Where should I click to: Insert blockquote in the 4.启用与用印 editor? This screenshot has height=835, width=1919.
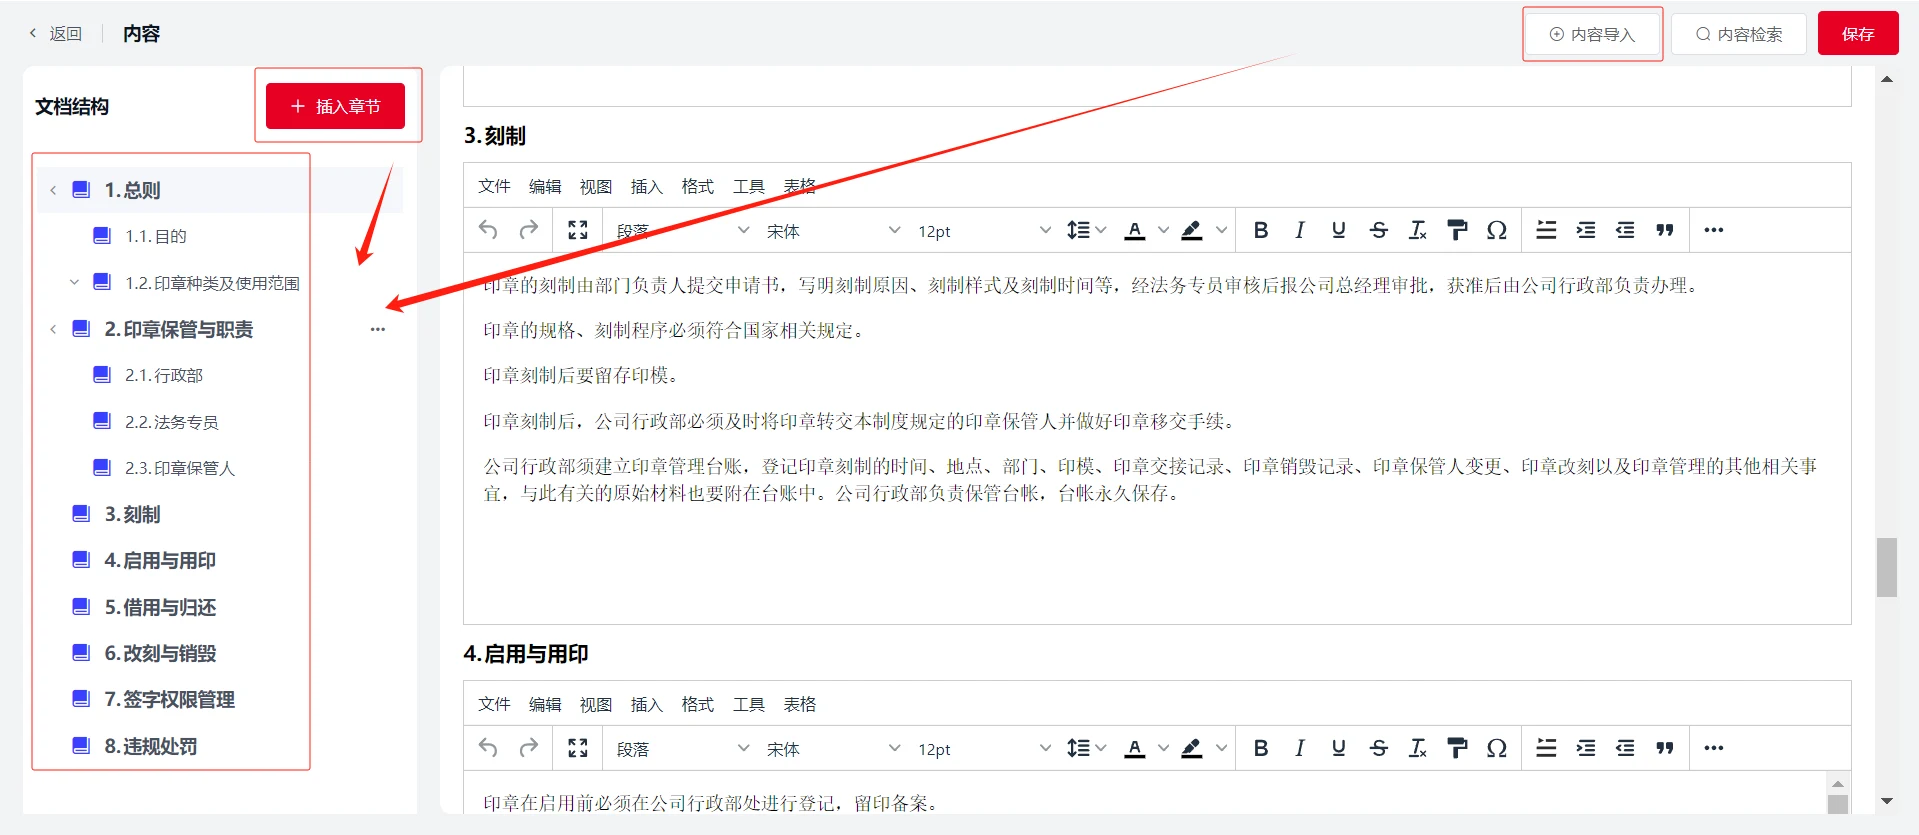coord(1665,748)
